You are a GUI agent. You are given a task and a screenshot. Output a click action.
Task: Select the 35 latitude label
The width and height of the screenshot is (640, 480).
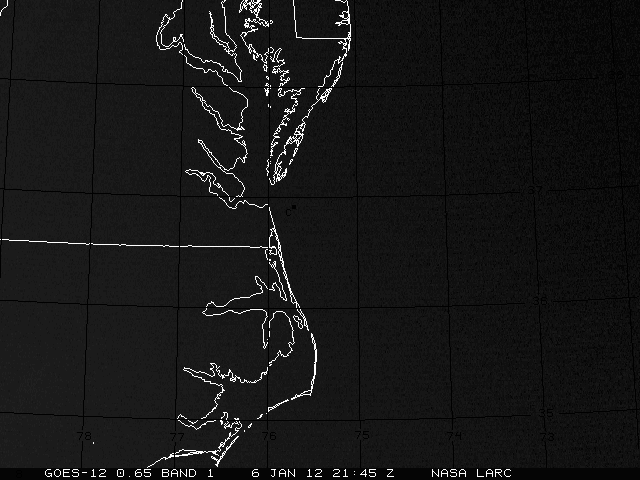[546, 412]
